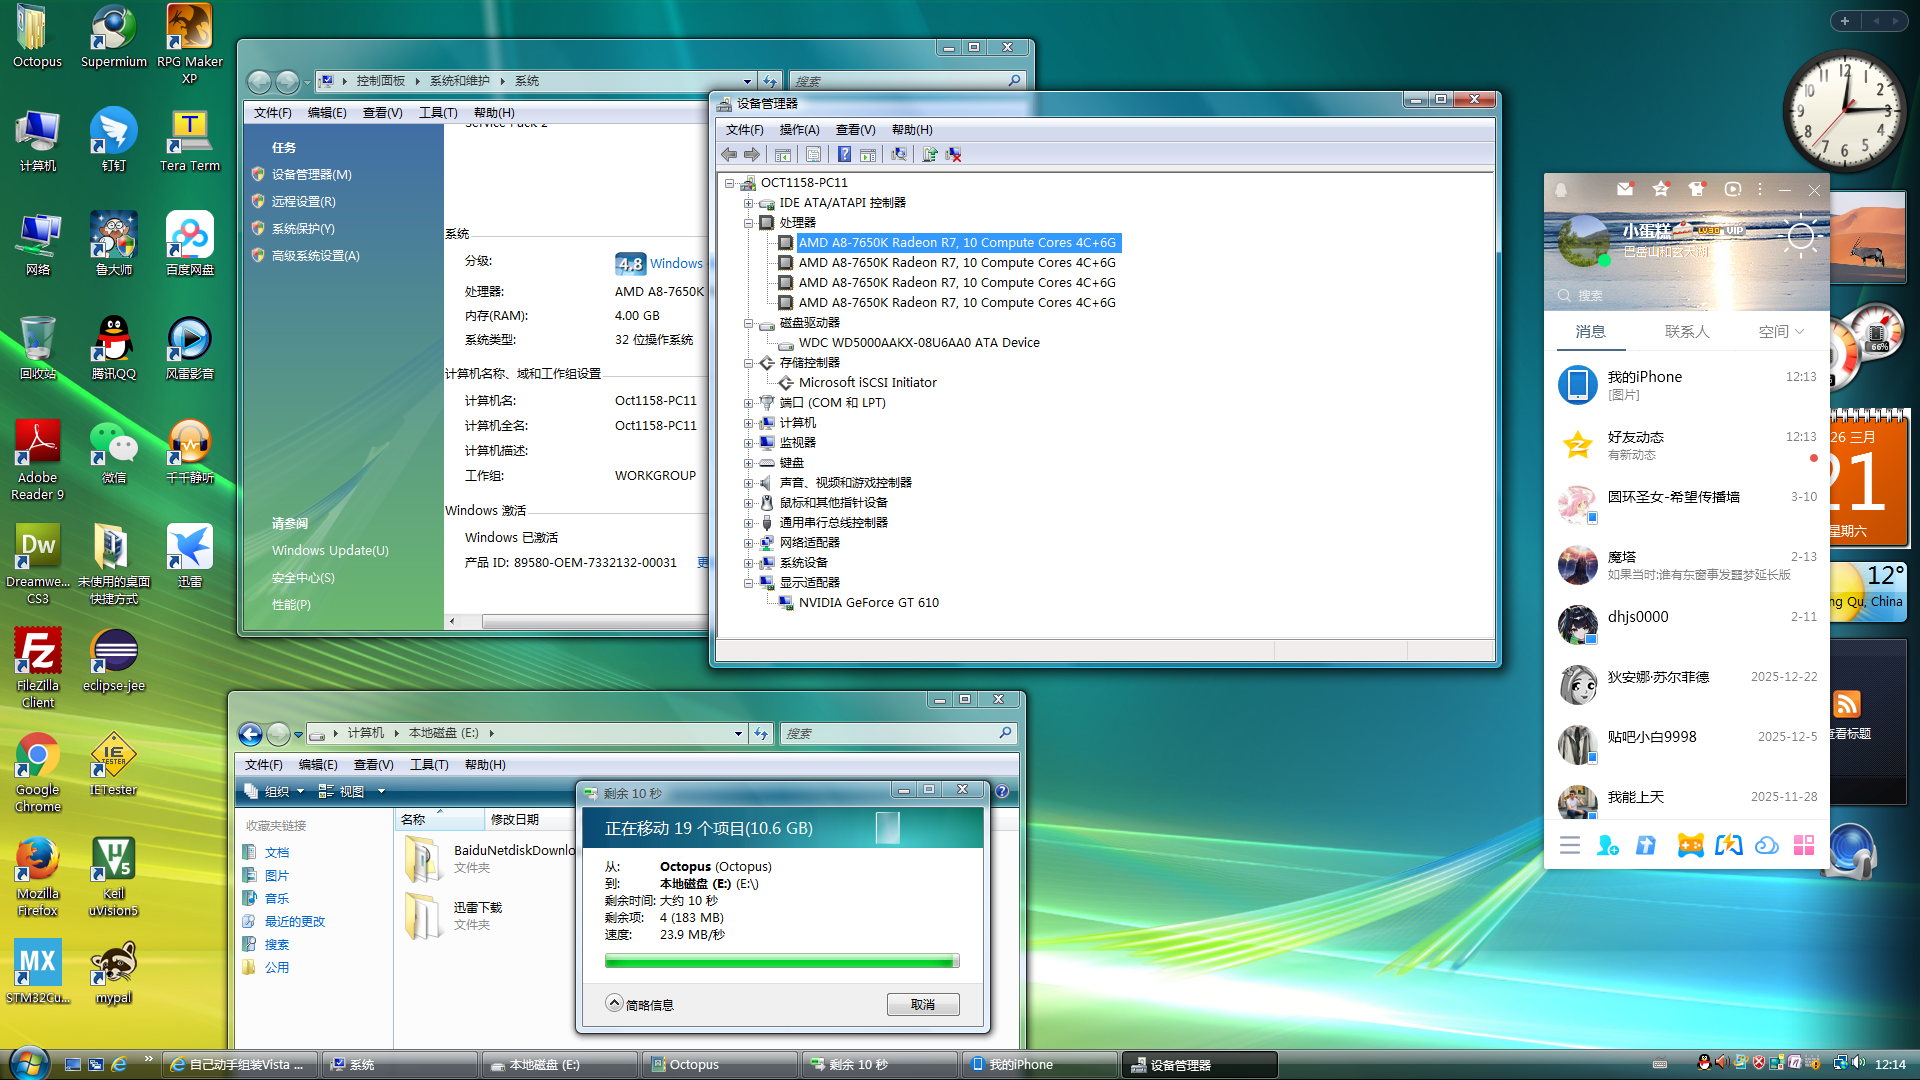Switch to 联系人 tab in QQ
The image size is (1920, 1080).
tap(1687, 332)
